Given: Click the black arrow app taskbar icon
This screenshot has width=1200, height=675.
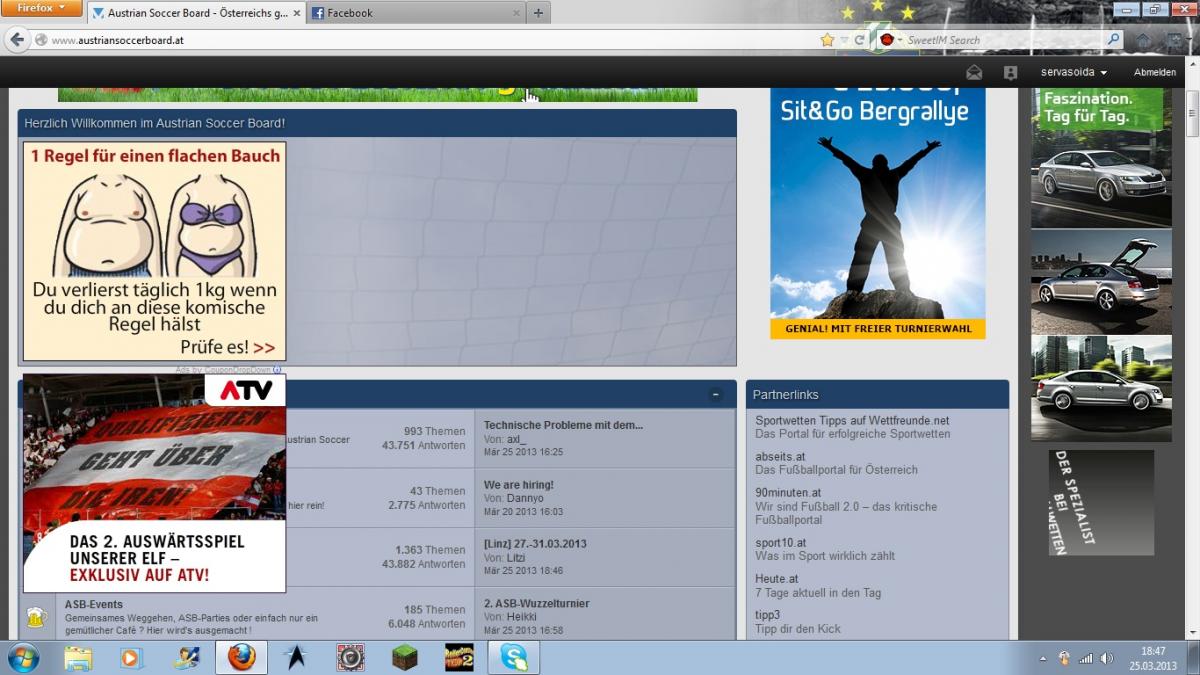Looking at the screenshot, I should click(296, 658).
